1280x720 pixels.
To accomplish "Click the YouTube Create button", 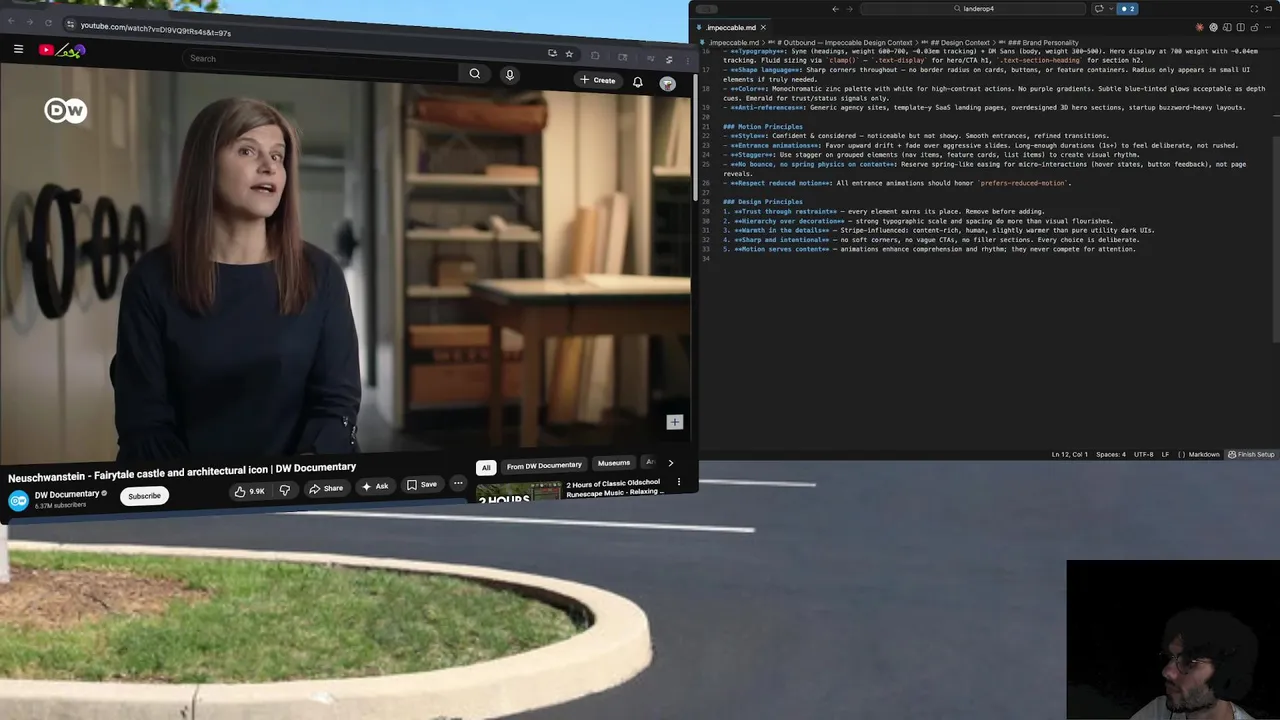I will click(x=597, y=80).
